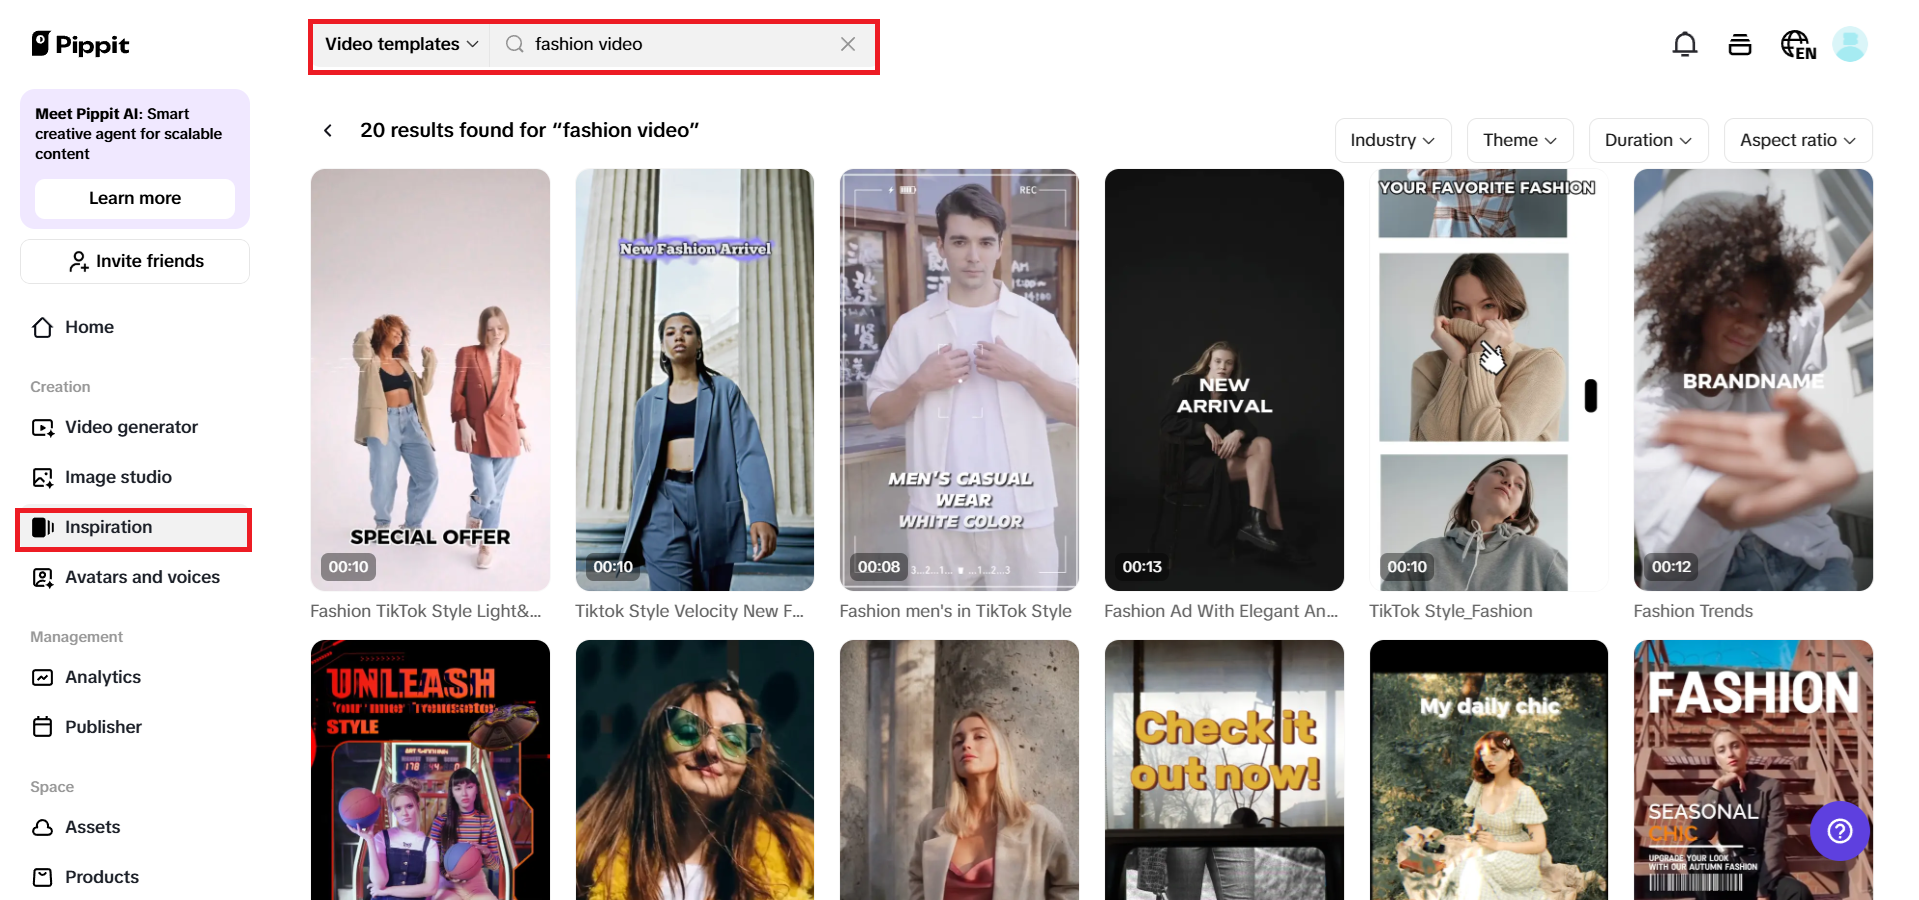This screenshot has width=1919, height=900.
Task: Open the help question mark button
Action: 1839,831
